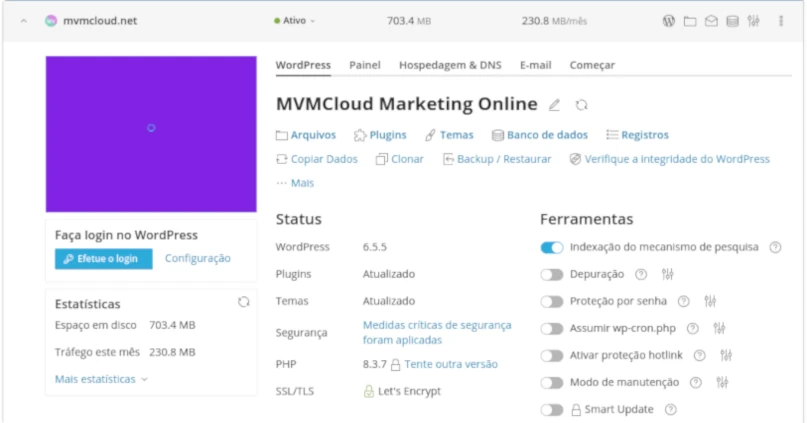Open help icon for Modo de manutenção

click(696, 383)
